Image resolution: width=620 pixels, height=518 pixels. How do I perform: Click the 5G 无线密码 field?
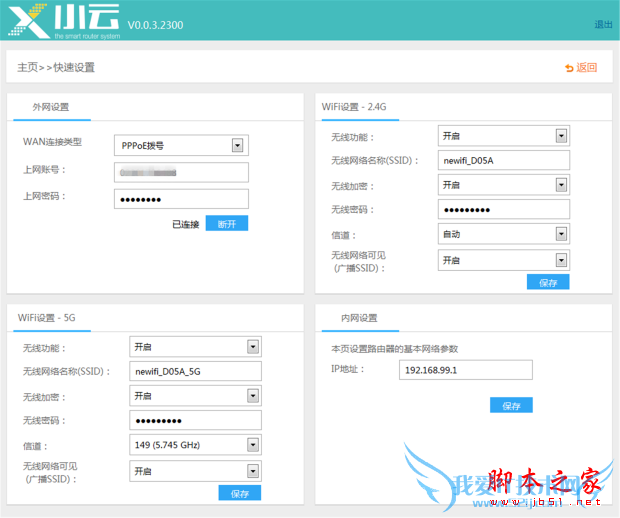pyautogui.click(x=195, y=420)
